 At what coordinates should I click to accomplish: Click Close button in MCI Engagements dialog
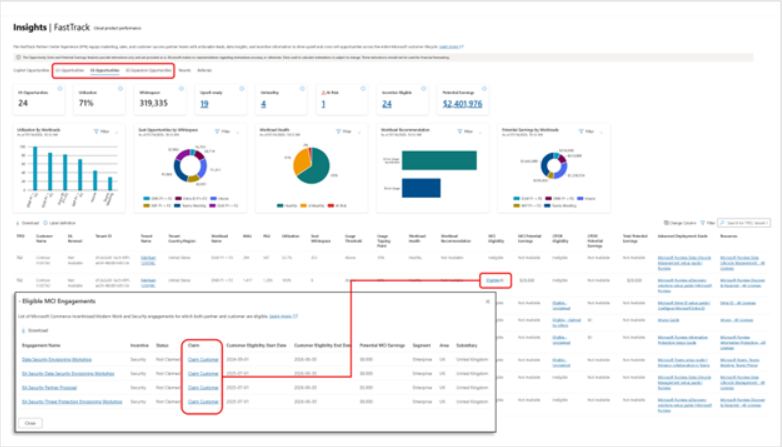click(x=30, y=423)
